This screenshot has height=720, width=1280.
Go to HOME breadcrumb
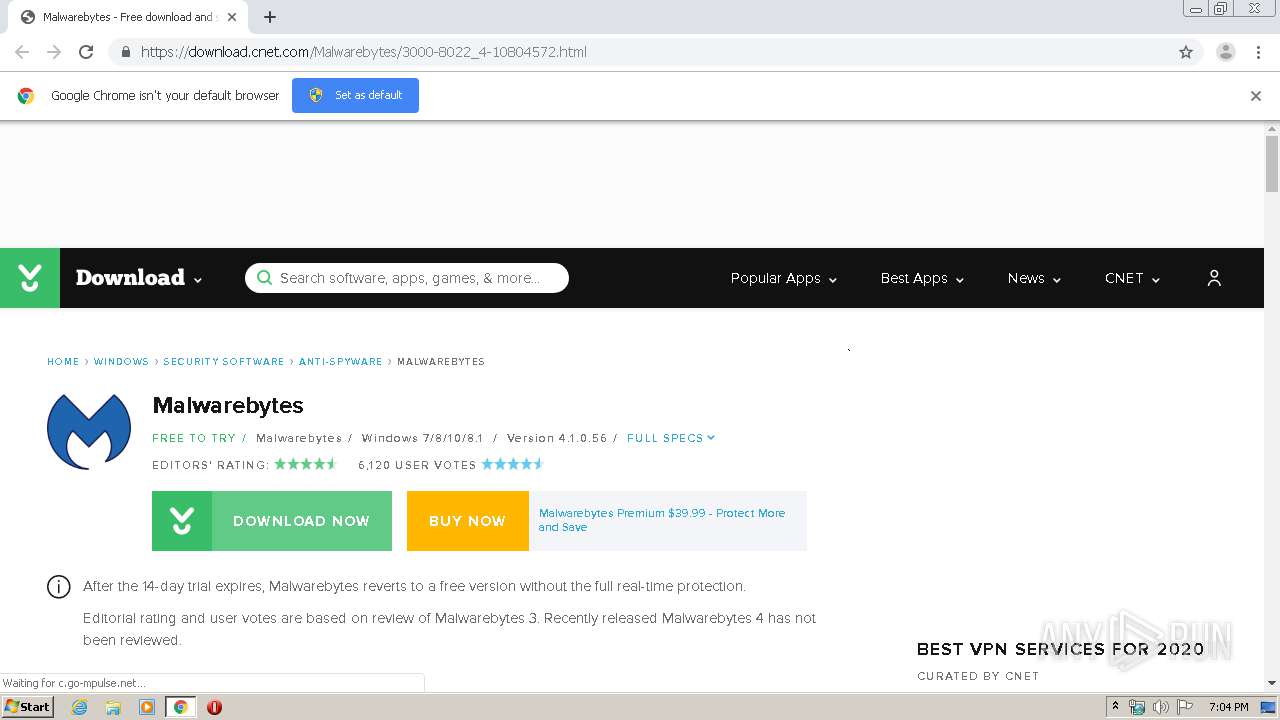[63, 362]
